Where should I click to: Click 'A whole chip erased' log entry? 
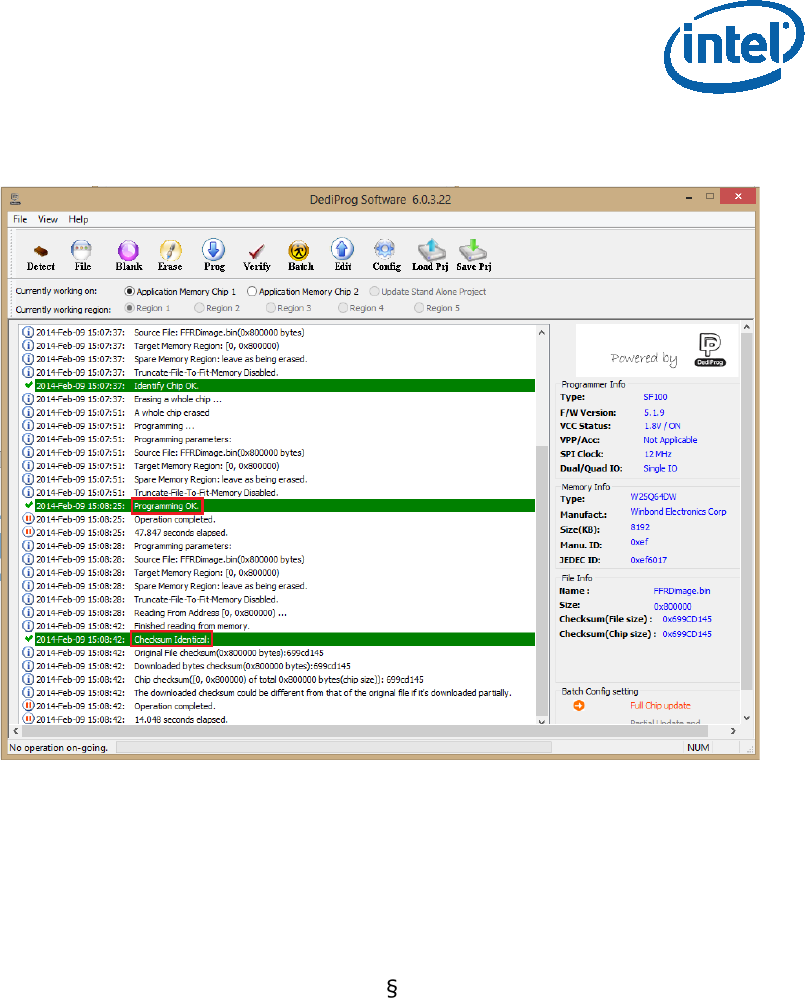click(172, 412)
